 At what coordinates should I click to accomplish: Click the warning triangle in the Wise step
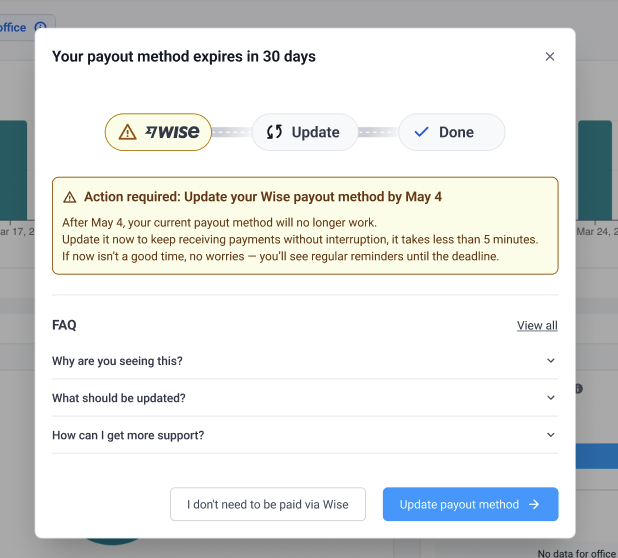tap(127, 132)
